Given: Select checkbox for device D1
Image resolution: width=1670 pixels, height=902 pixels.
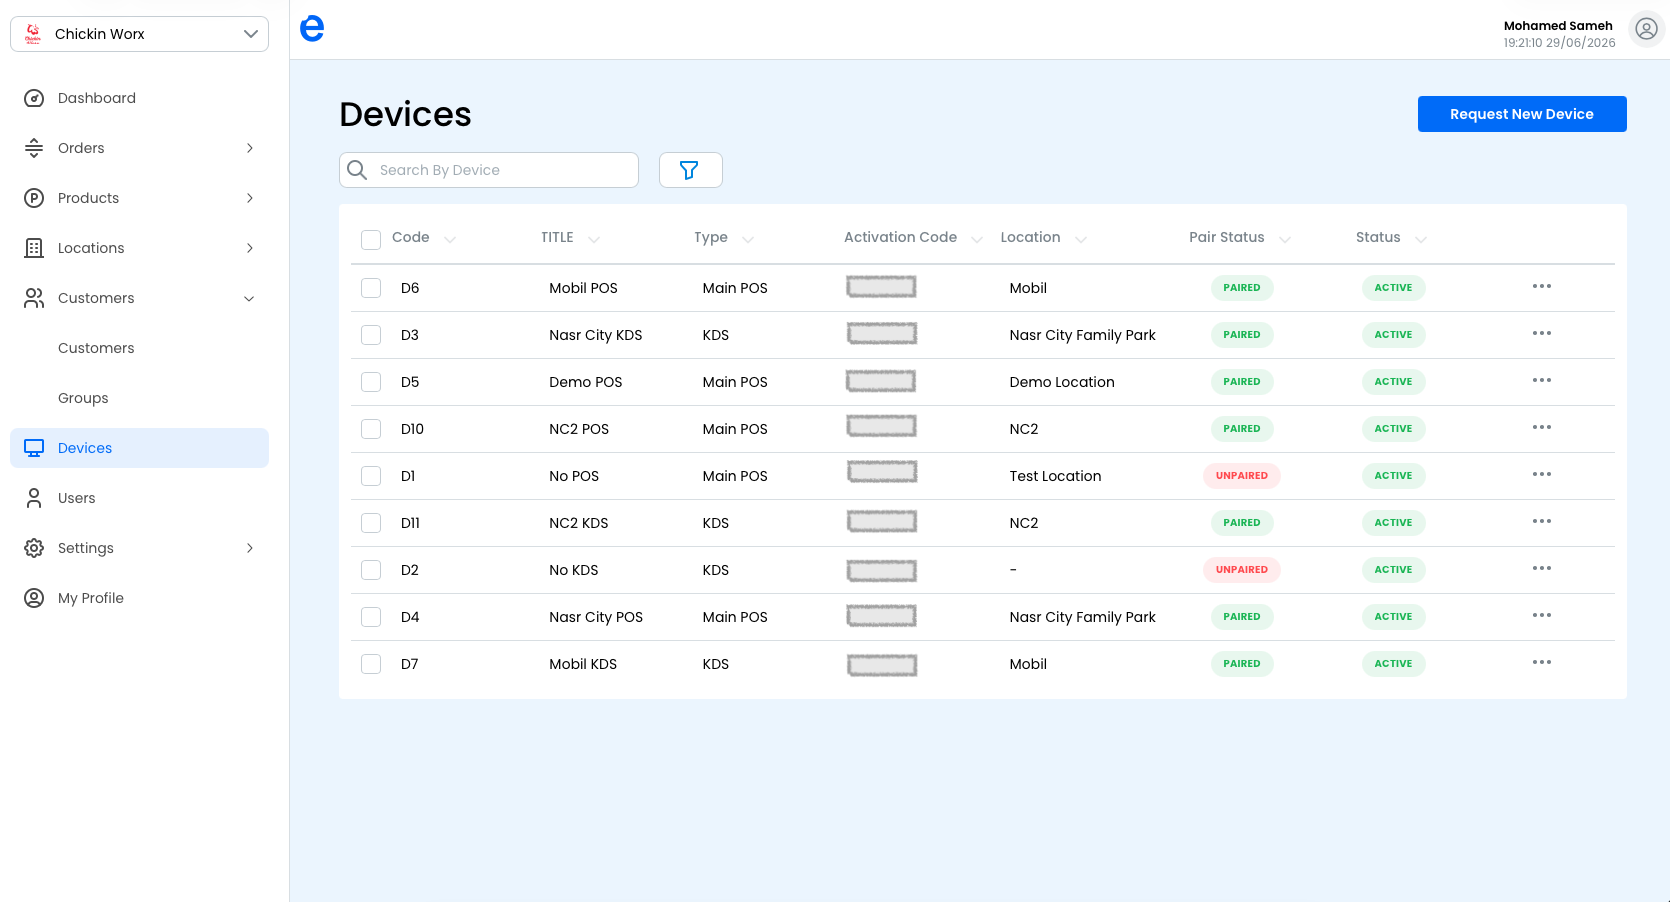Looking at the screenshot, I should [x=371, y=476].
